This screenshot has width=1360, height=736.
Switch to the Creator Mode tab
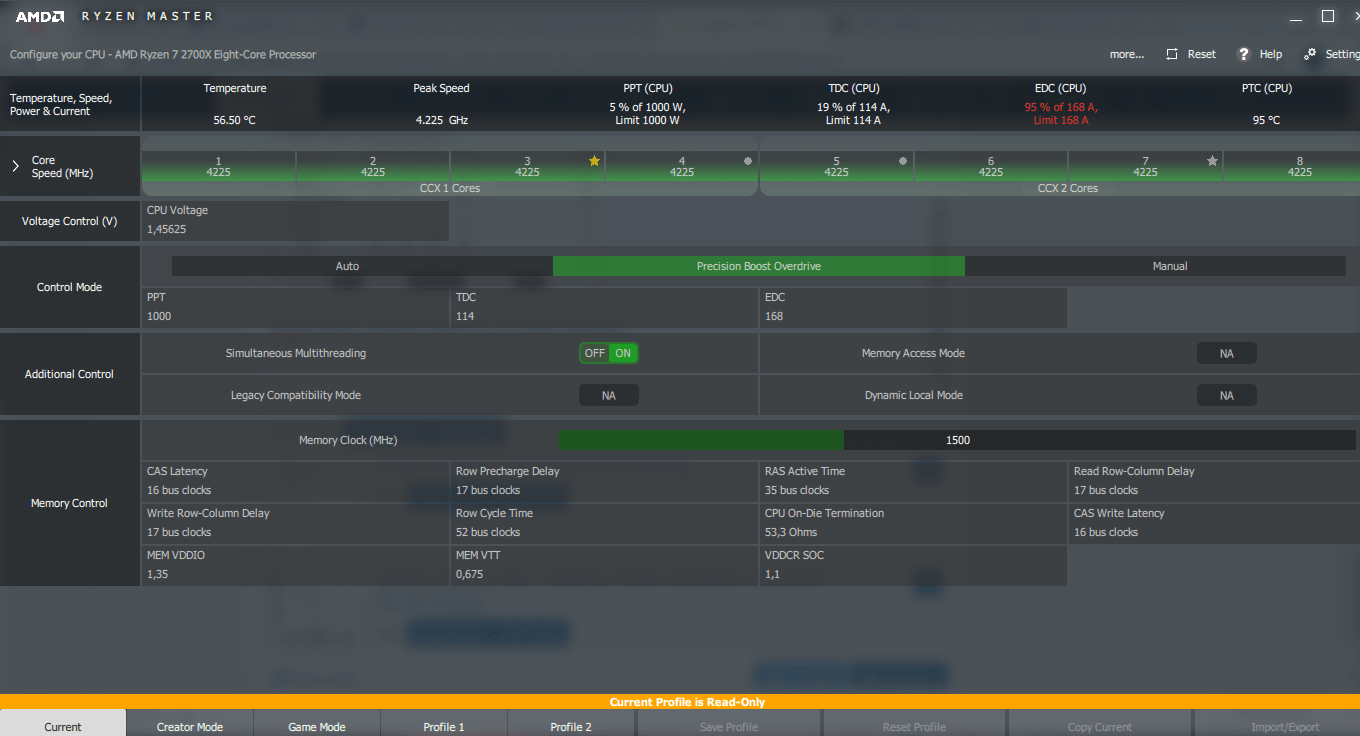(x=190, y=724)
